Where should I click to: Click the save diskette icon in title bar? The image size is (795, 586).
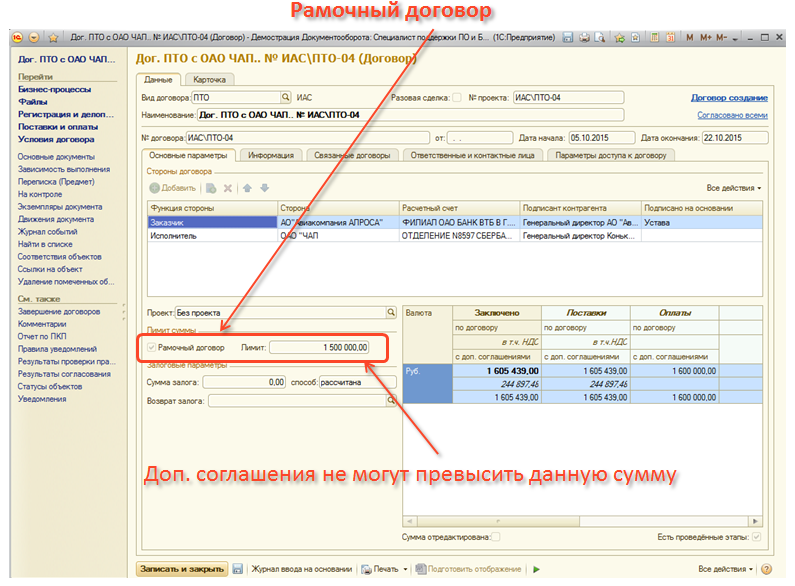[568, 37]
